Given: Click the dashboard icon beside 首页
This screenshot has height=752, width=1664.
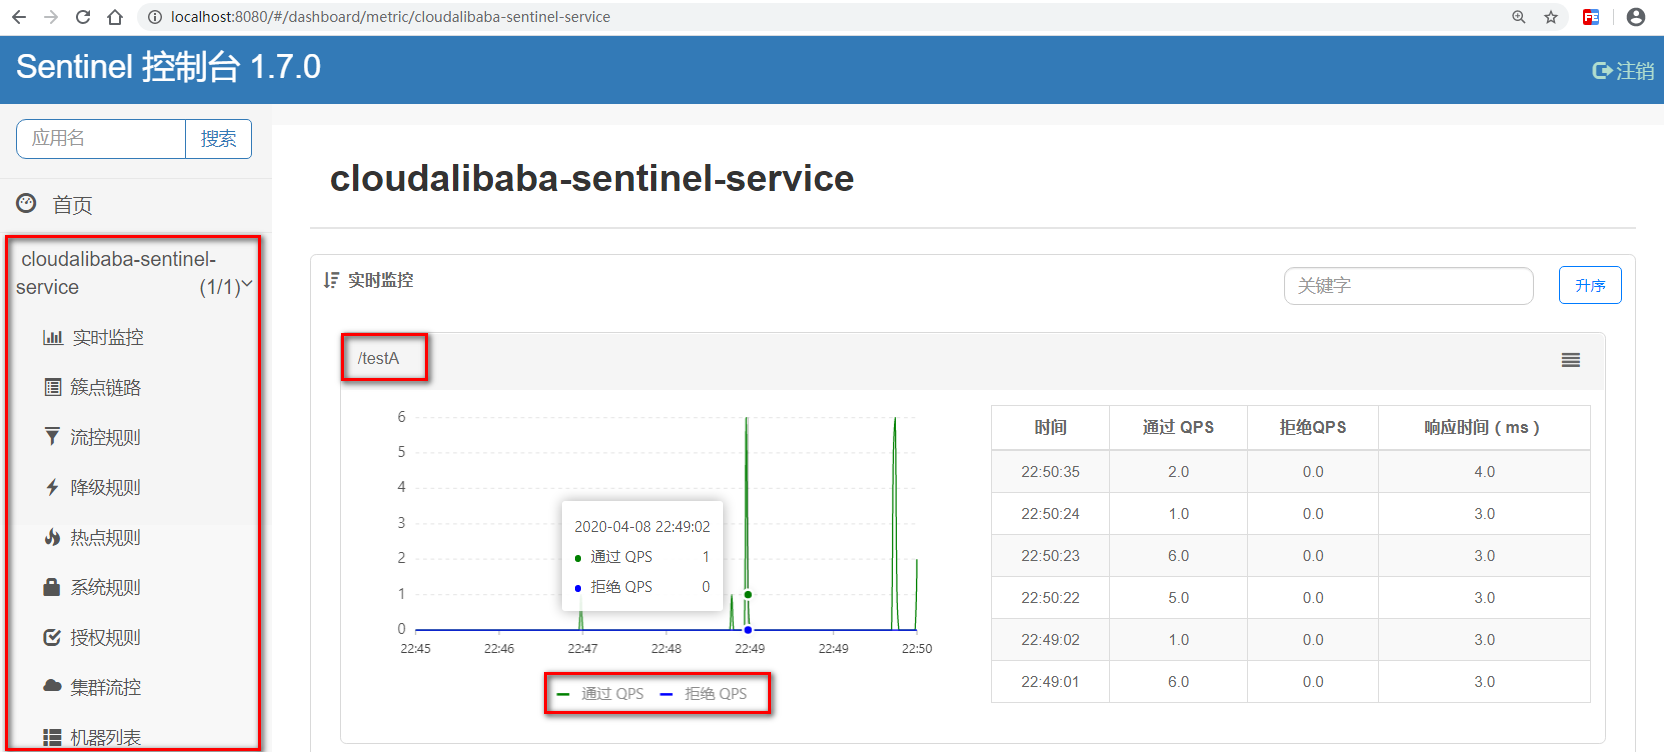Looking at the screenshot, I should [x=26, y=203].
